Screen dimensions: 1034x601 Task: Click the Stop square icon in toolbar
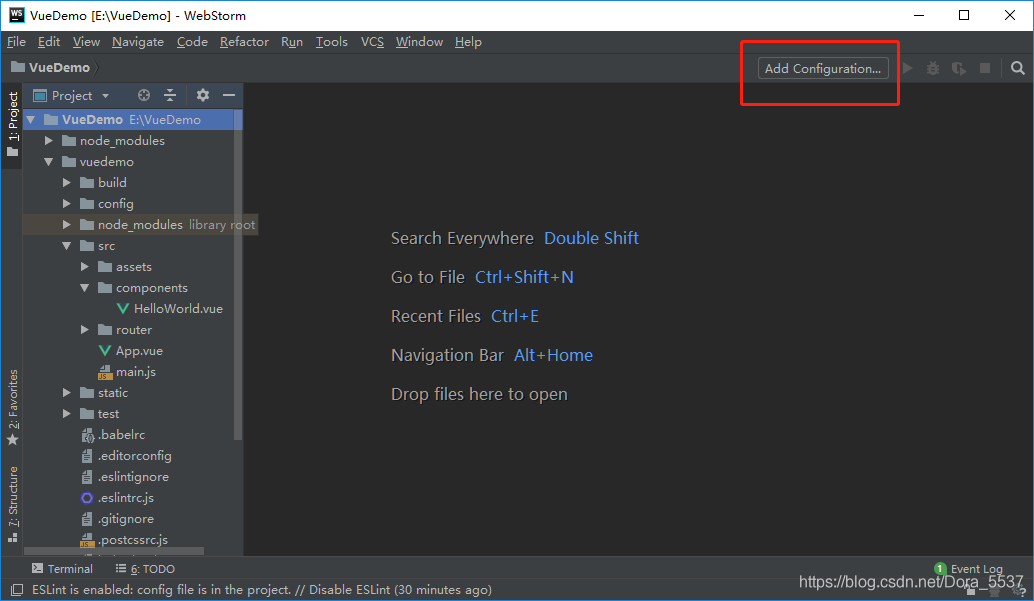pyautogui.click(x=985, y=68)
